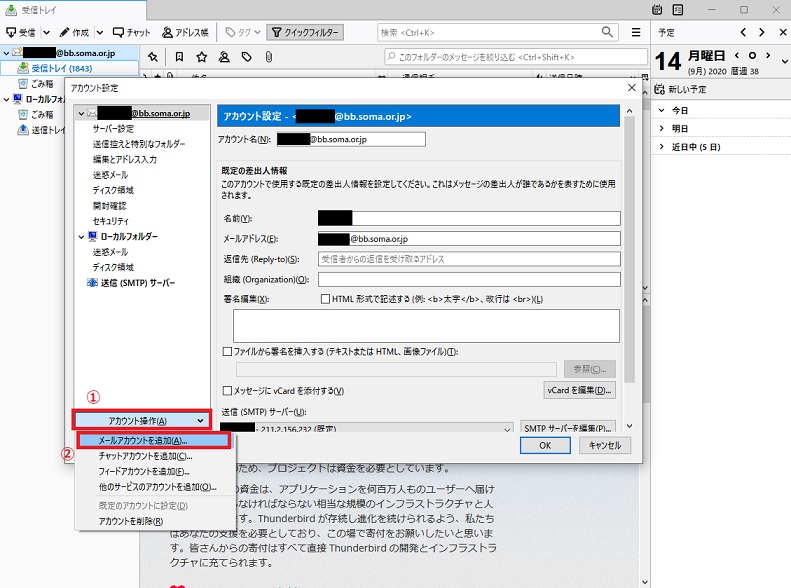Viewport: 791px width, 588px height.
Task: Open the tasks tab icon in title bar
Action: pyautogui.click(x=678, y=10)
